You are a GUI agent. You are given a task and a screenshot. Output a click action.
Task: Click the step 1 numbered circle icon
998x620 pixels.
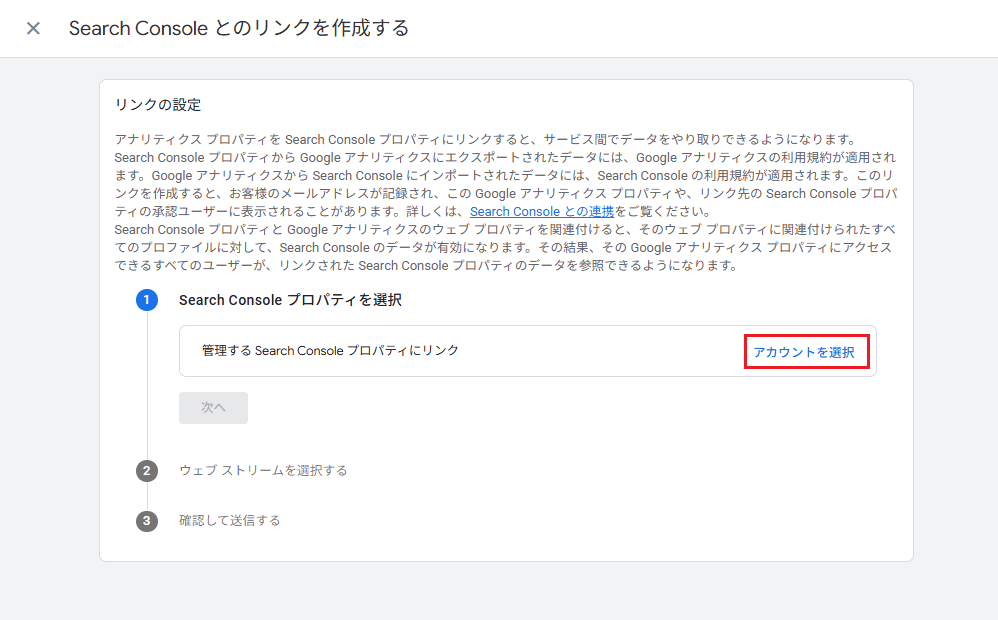pyautogui.click(x=147, y=300)
